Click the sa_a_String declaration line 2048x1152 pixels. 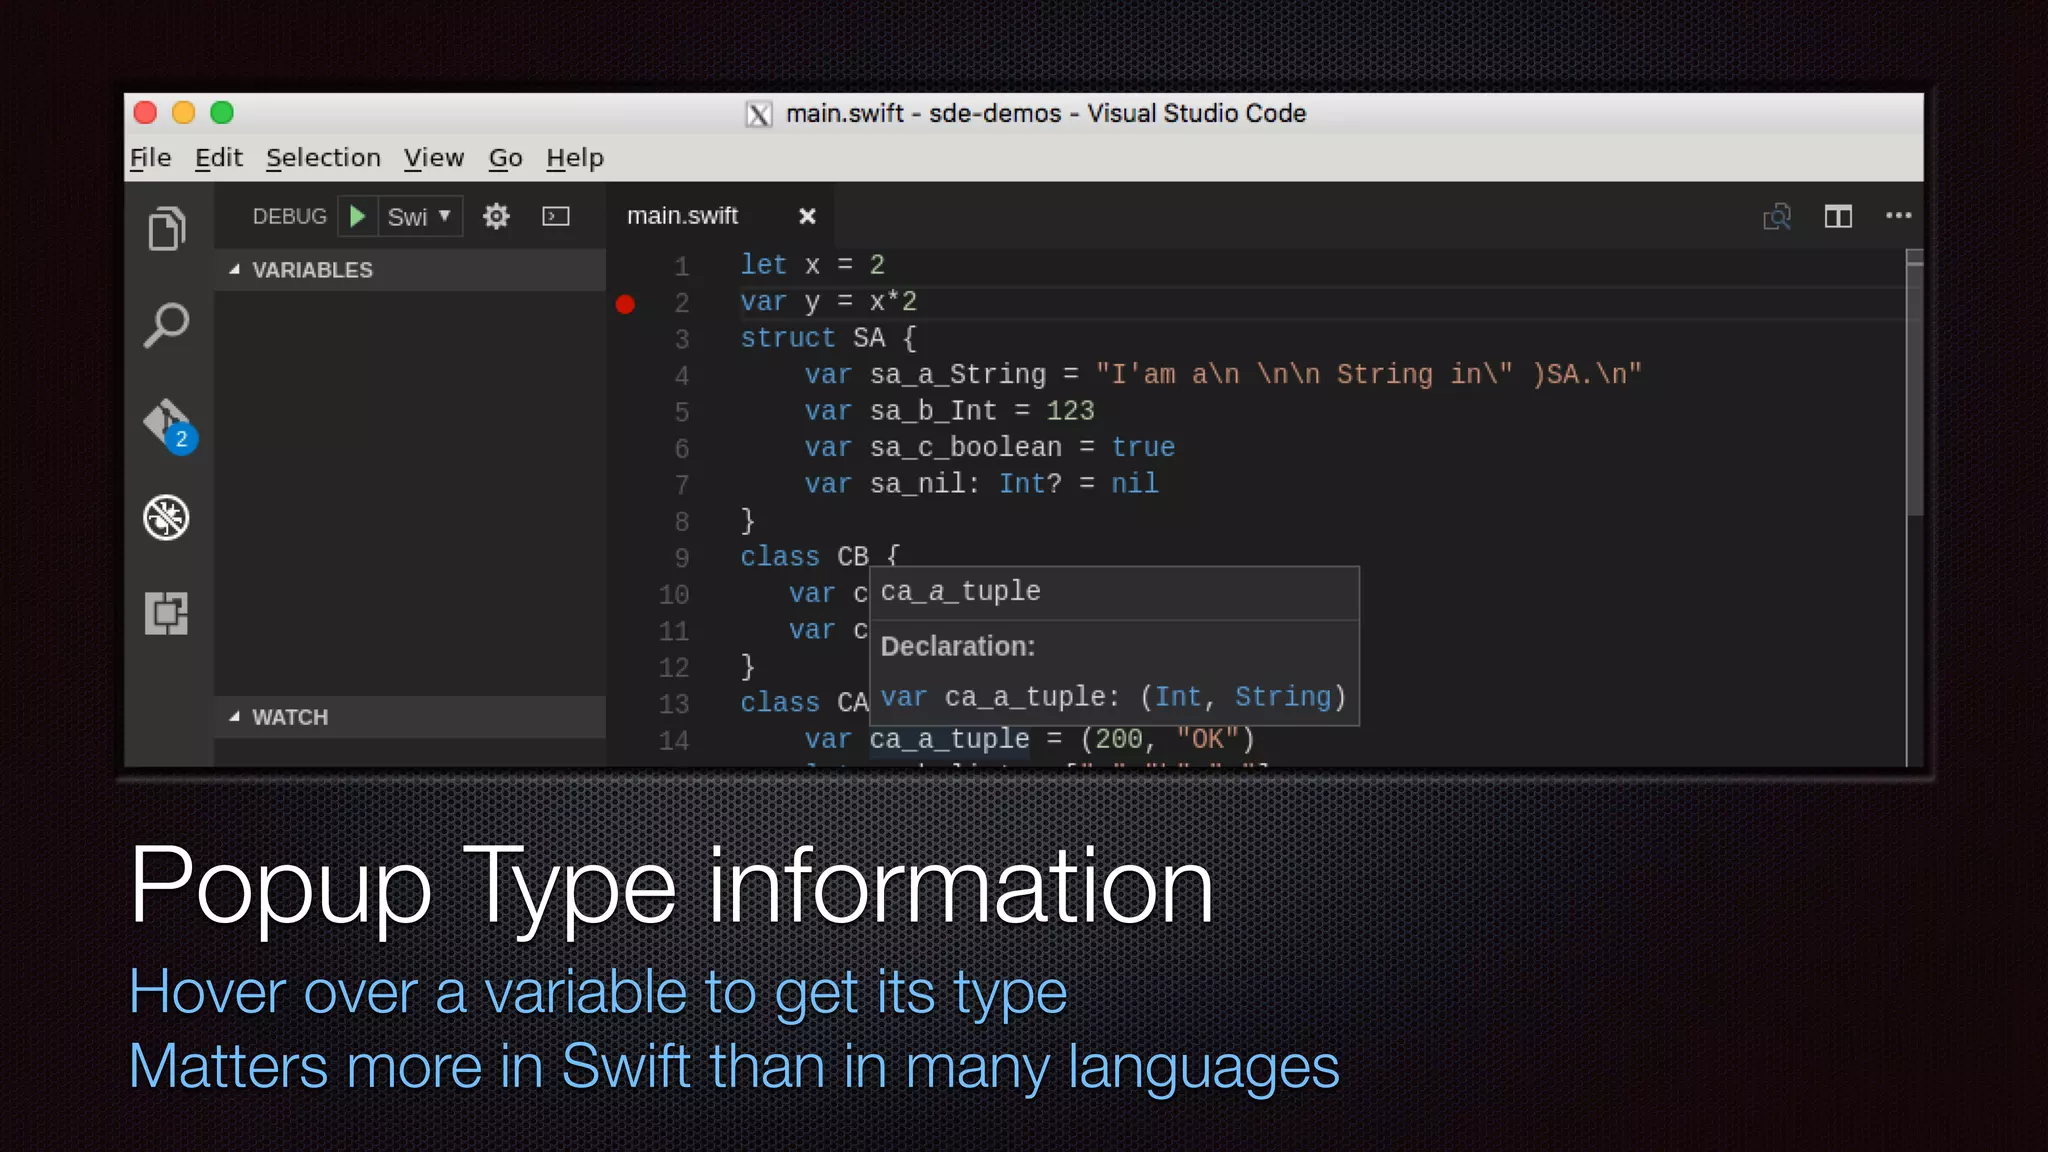click(x=1223, y=375)
